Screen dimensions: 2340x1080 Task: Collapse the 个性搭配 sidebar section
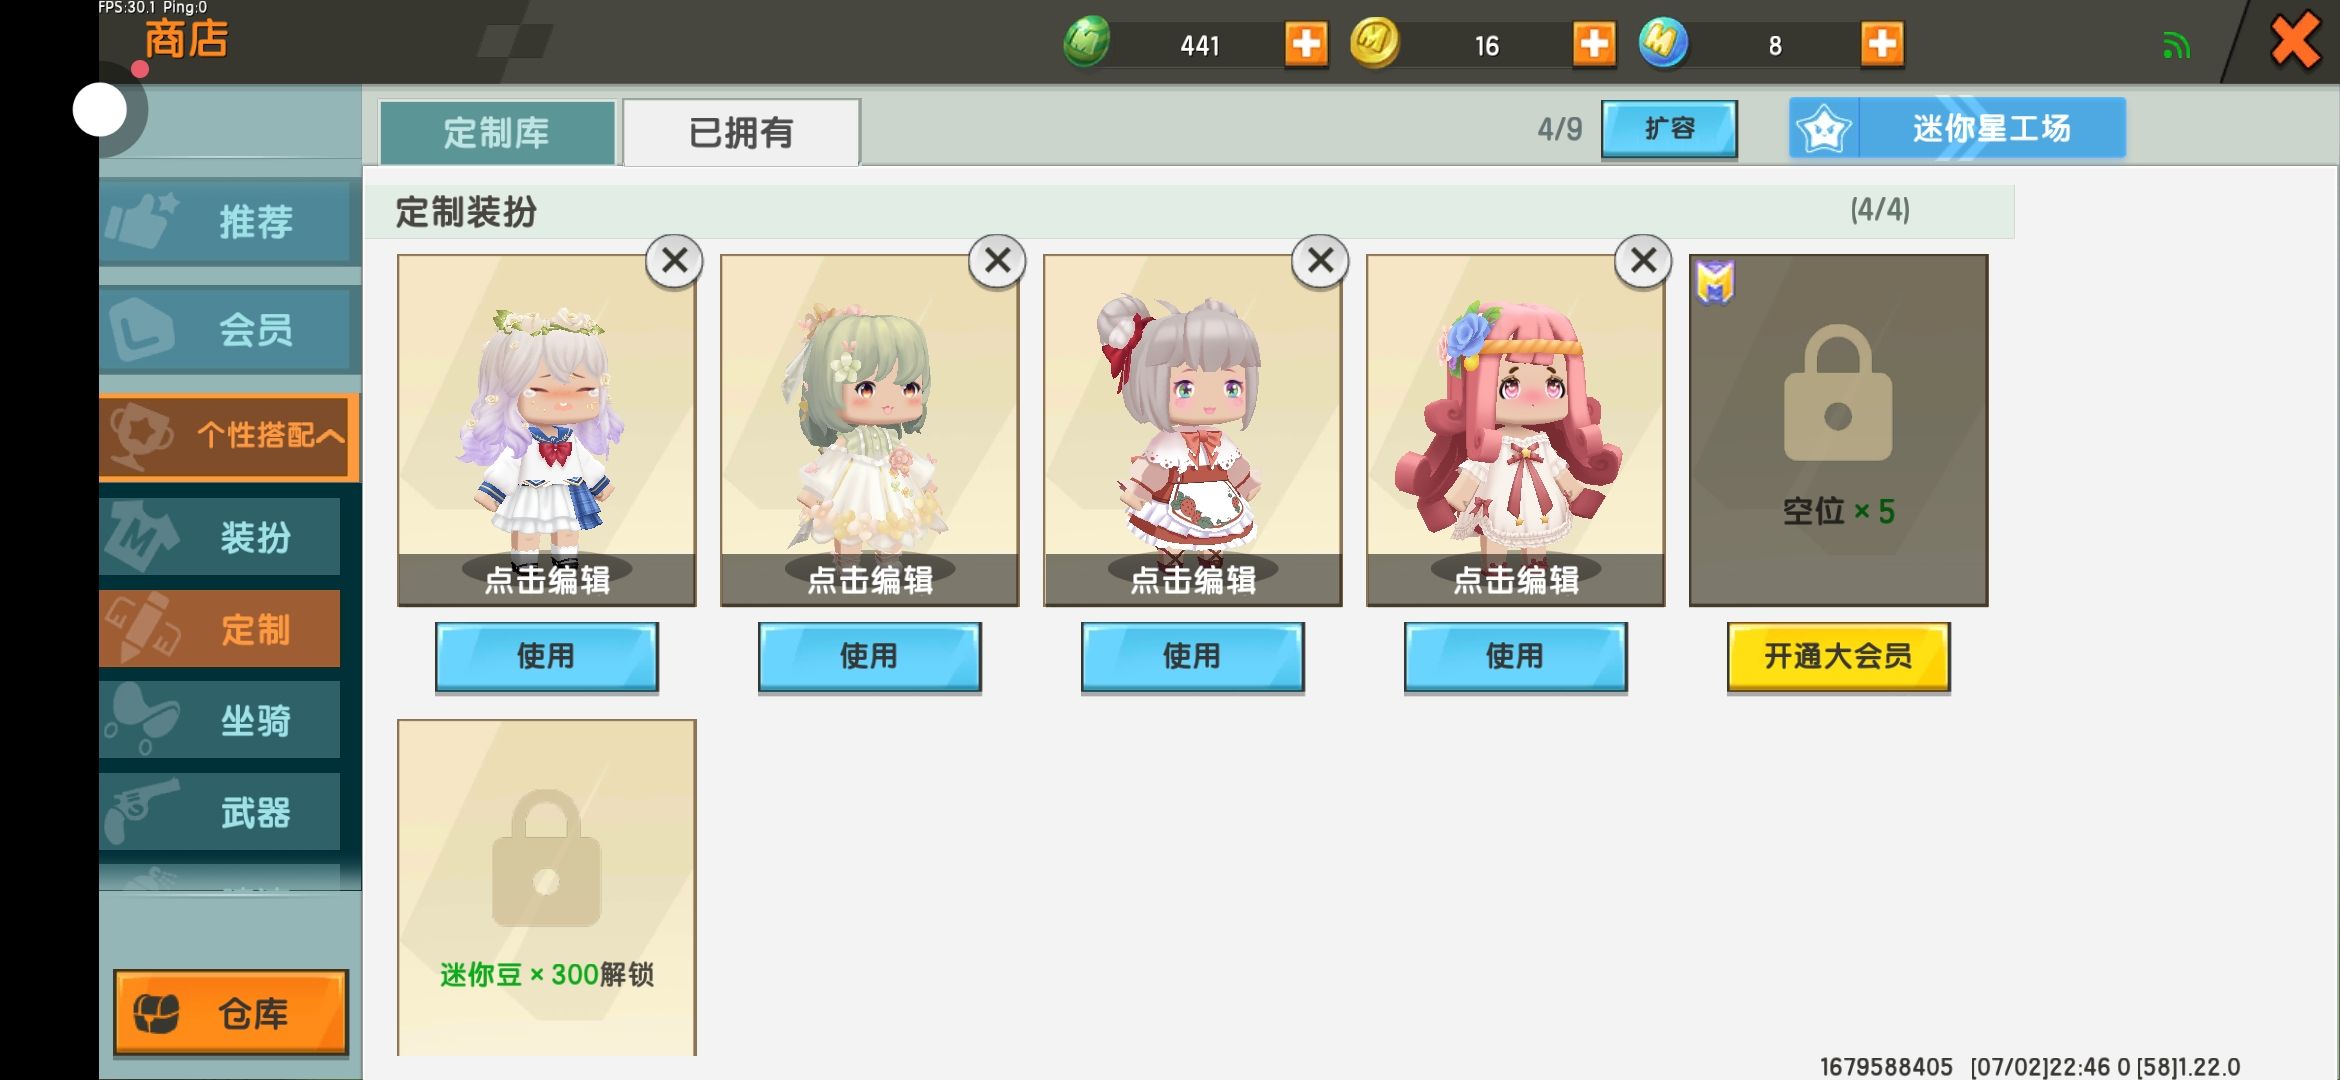click(x=229, y=435)
